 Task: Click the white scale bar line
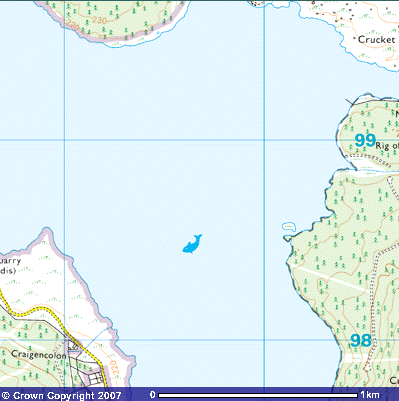pos(258,396)
